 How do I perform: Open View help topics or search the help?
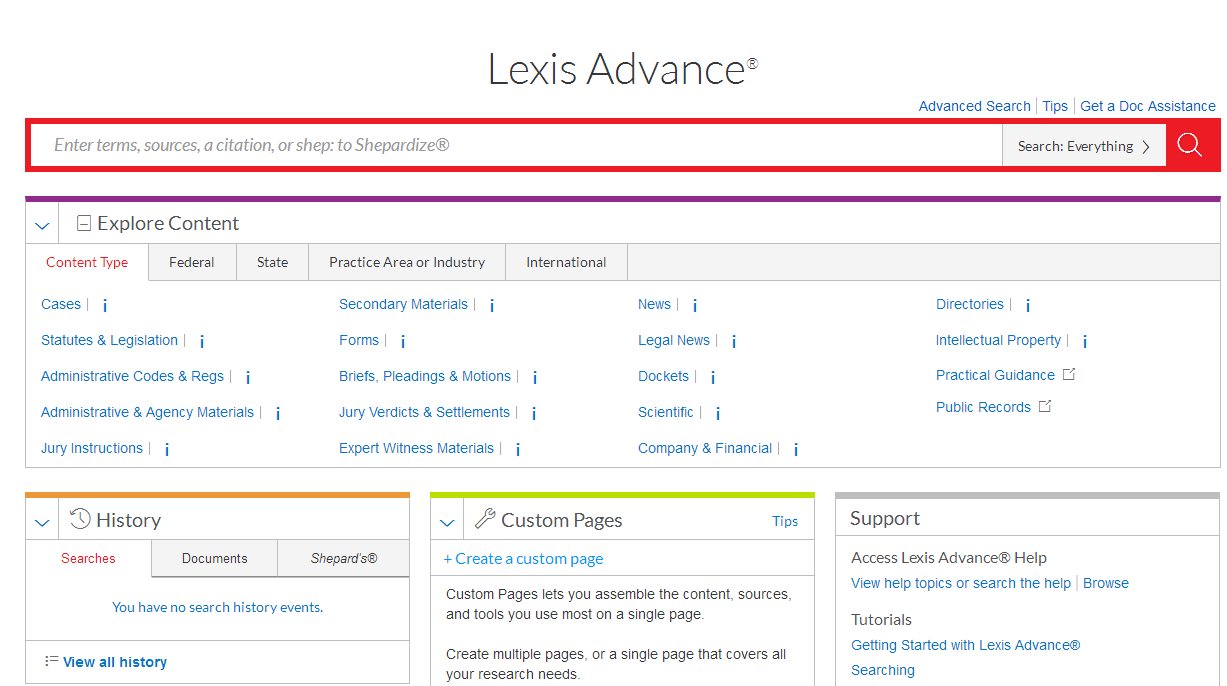pyautogui.click(x=961, y=583)
